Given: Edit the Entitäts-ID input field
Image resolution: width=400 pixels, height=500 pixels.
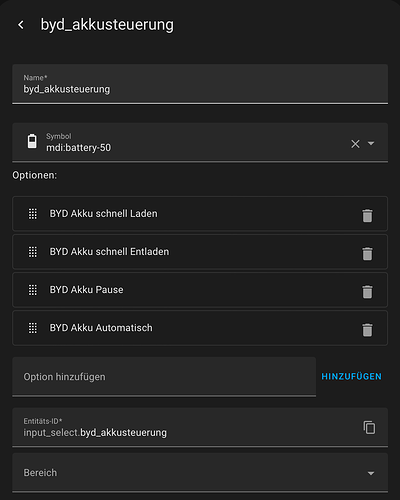Looking at the screenshot, I should click(187, 427).
